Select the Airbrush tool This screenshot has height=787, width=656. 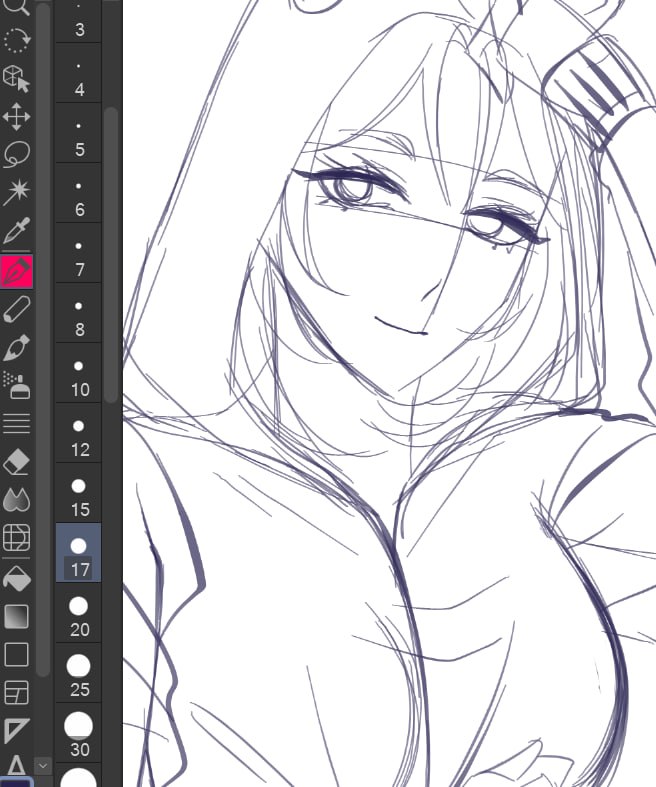point(17,385)
